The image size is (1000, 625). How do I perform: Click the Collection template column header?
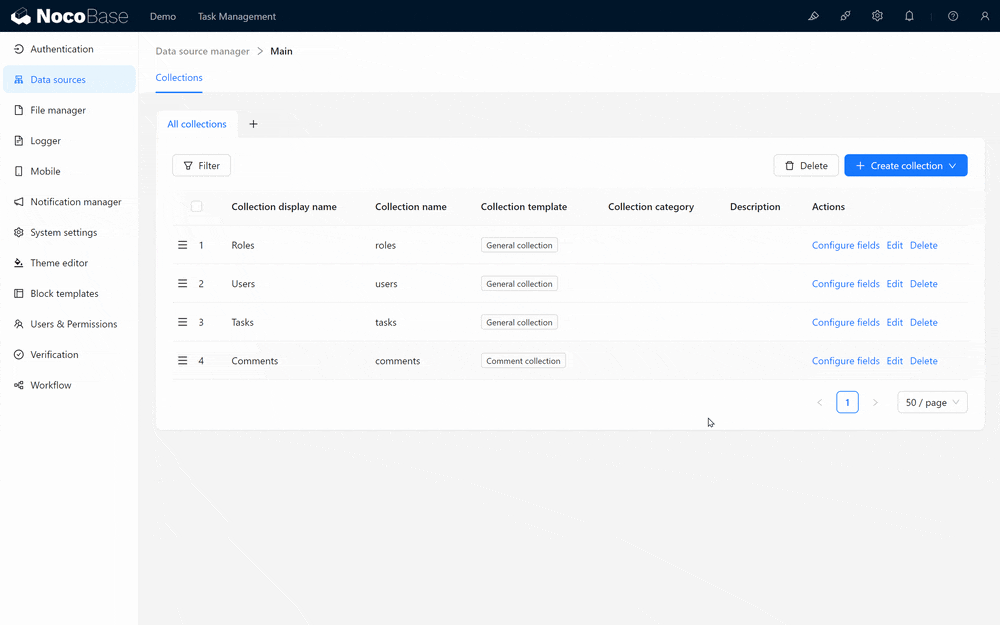524,206
